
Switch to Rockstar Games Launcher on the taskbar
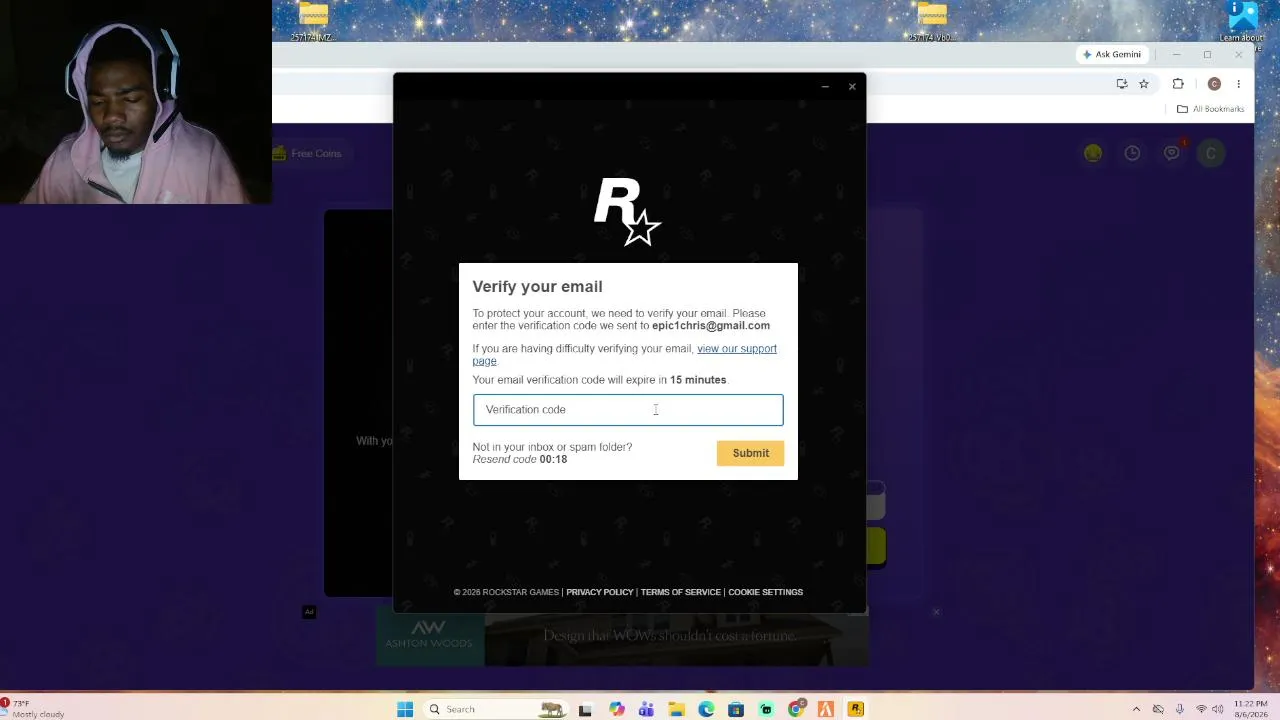coord(856,709)
